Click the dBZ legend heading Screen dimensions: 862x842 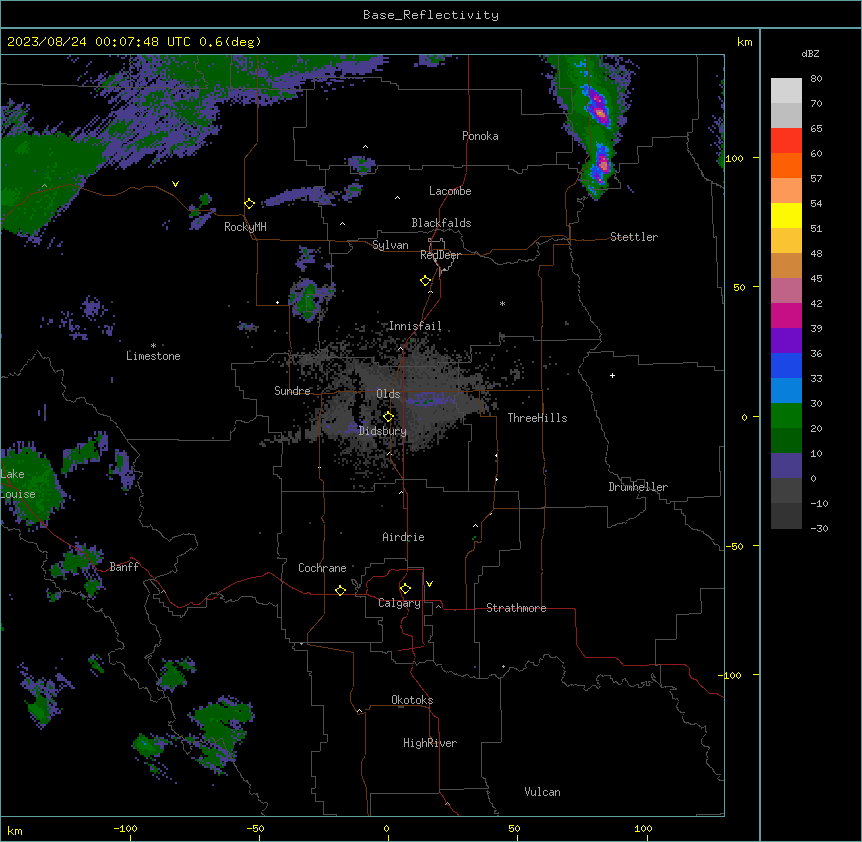(810, 53)
